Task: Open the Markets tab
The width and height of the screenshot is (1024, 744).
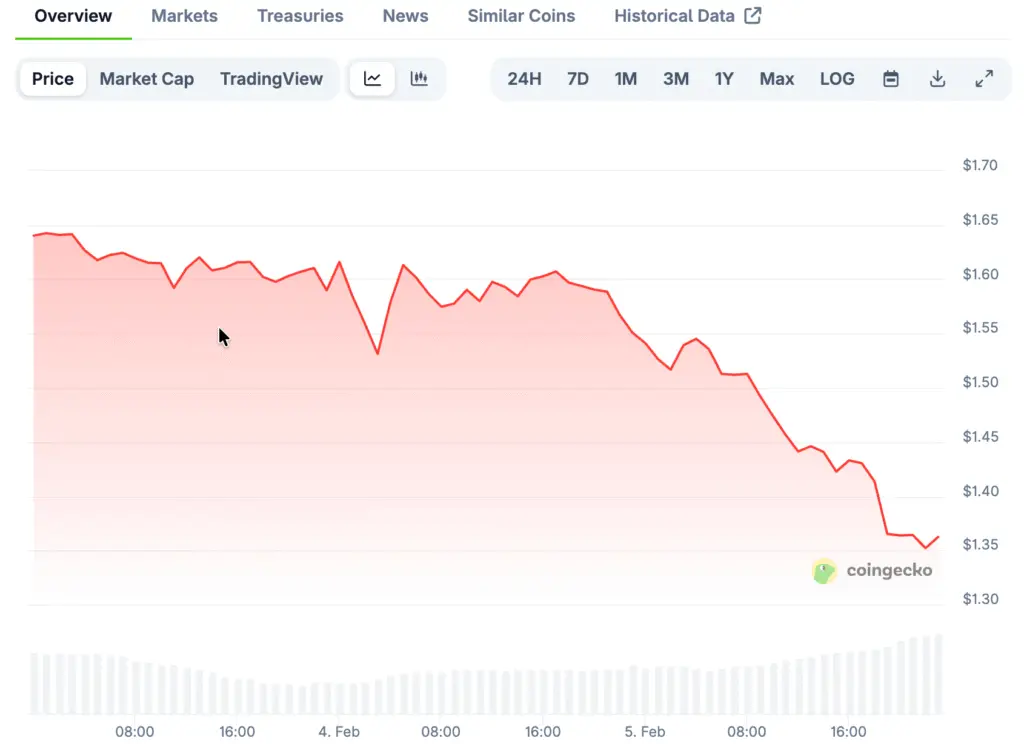Action: click(184, 16)
